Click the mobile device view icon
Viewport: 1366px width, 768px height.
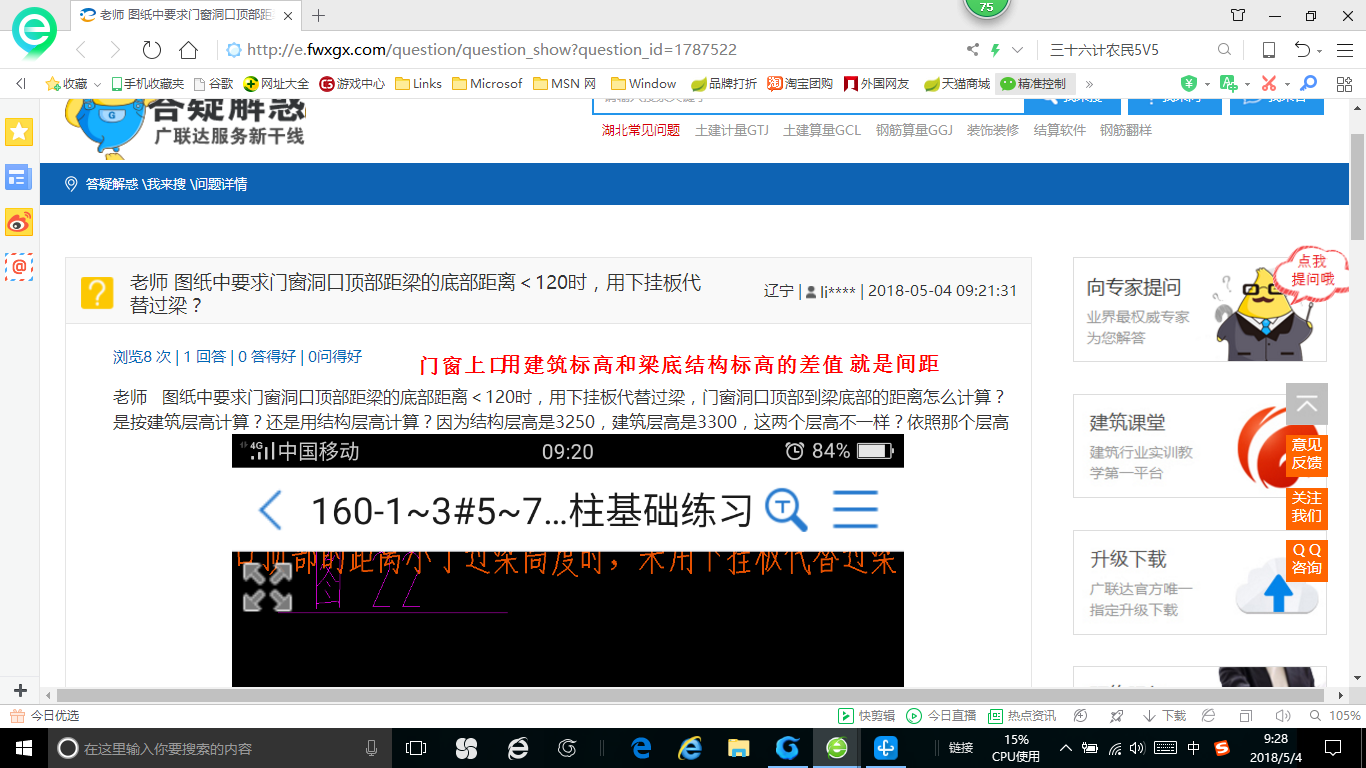(x=1268, y=50)
